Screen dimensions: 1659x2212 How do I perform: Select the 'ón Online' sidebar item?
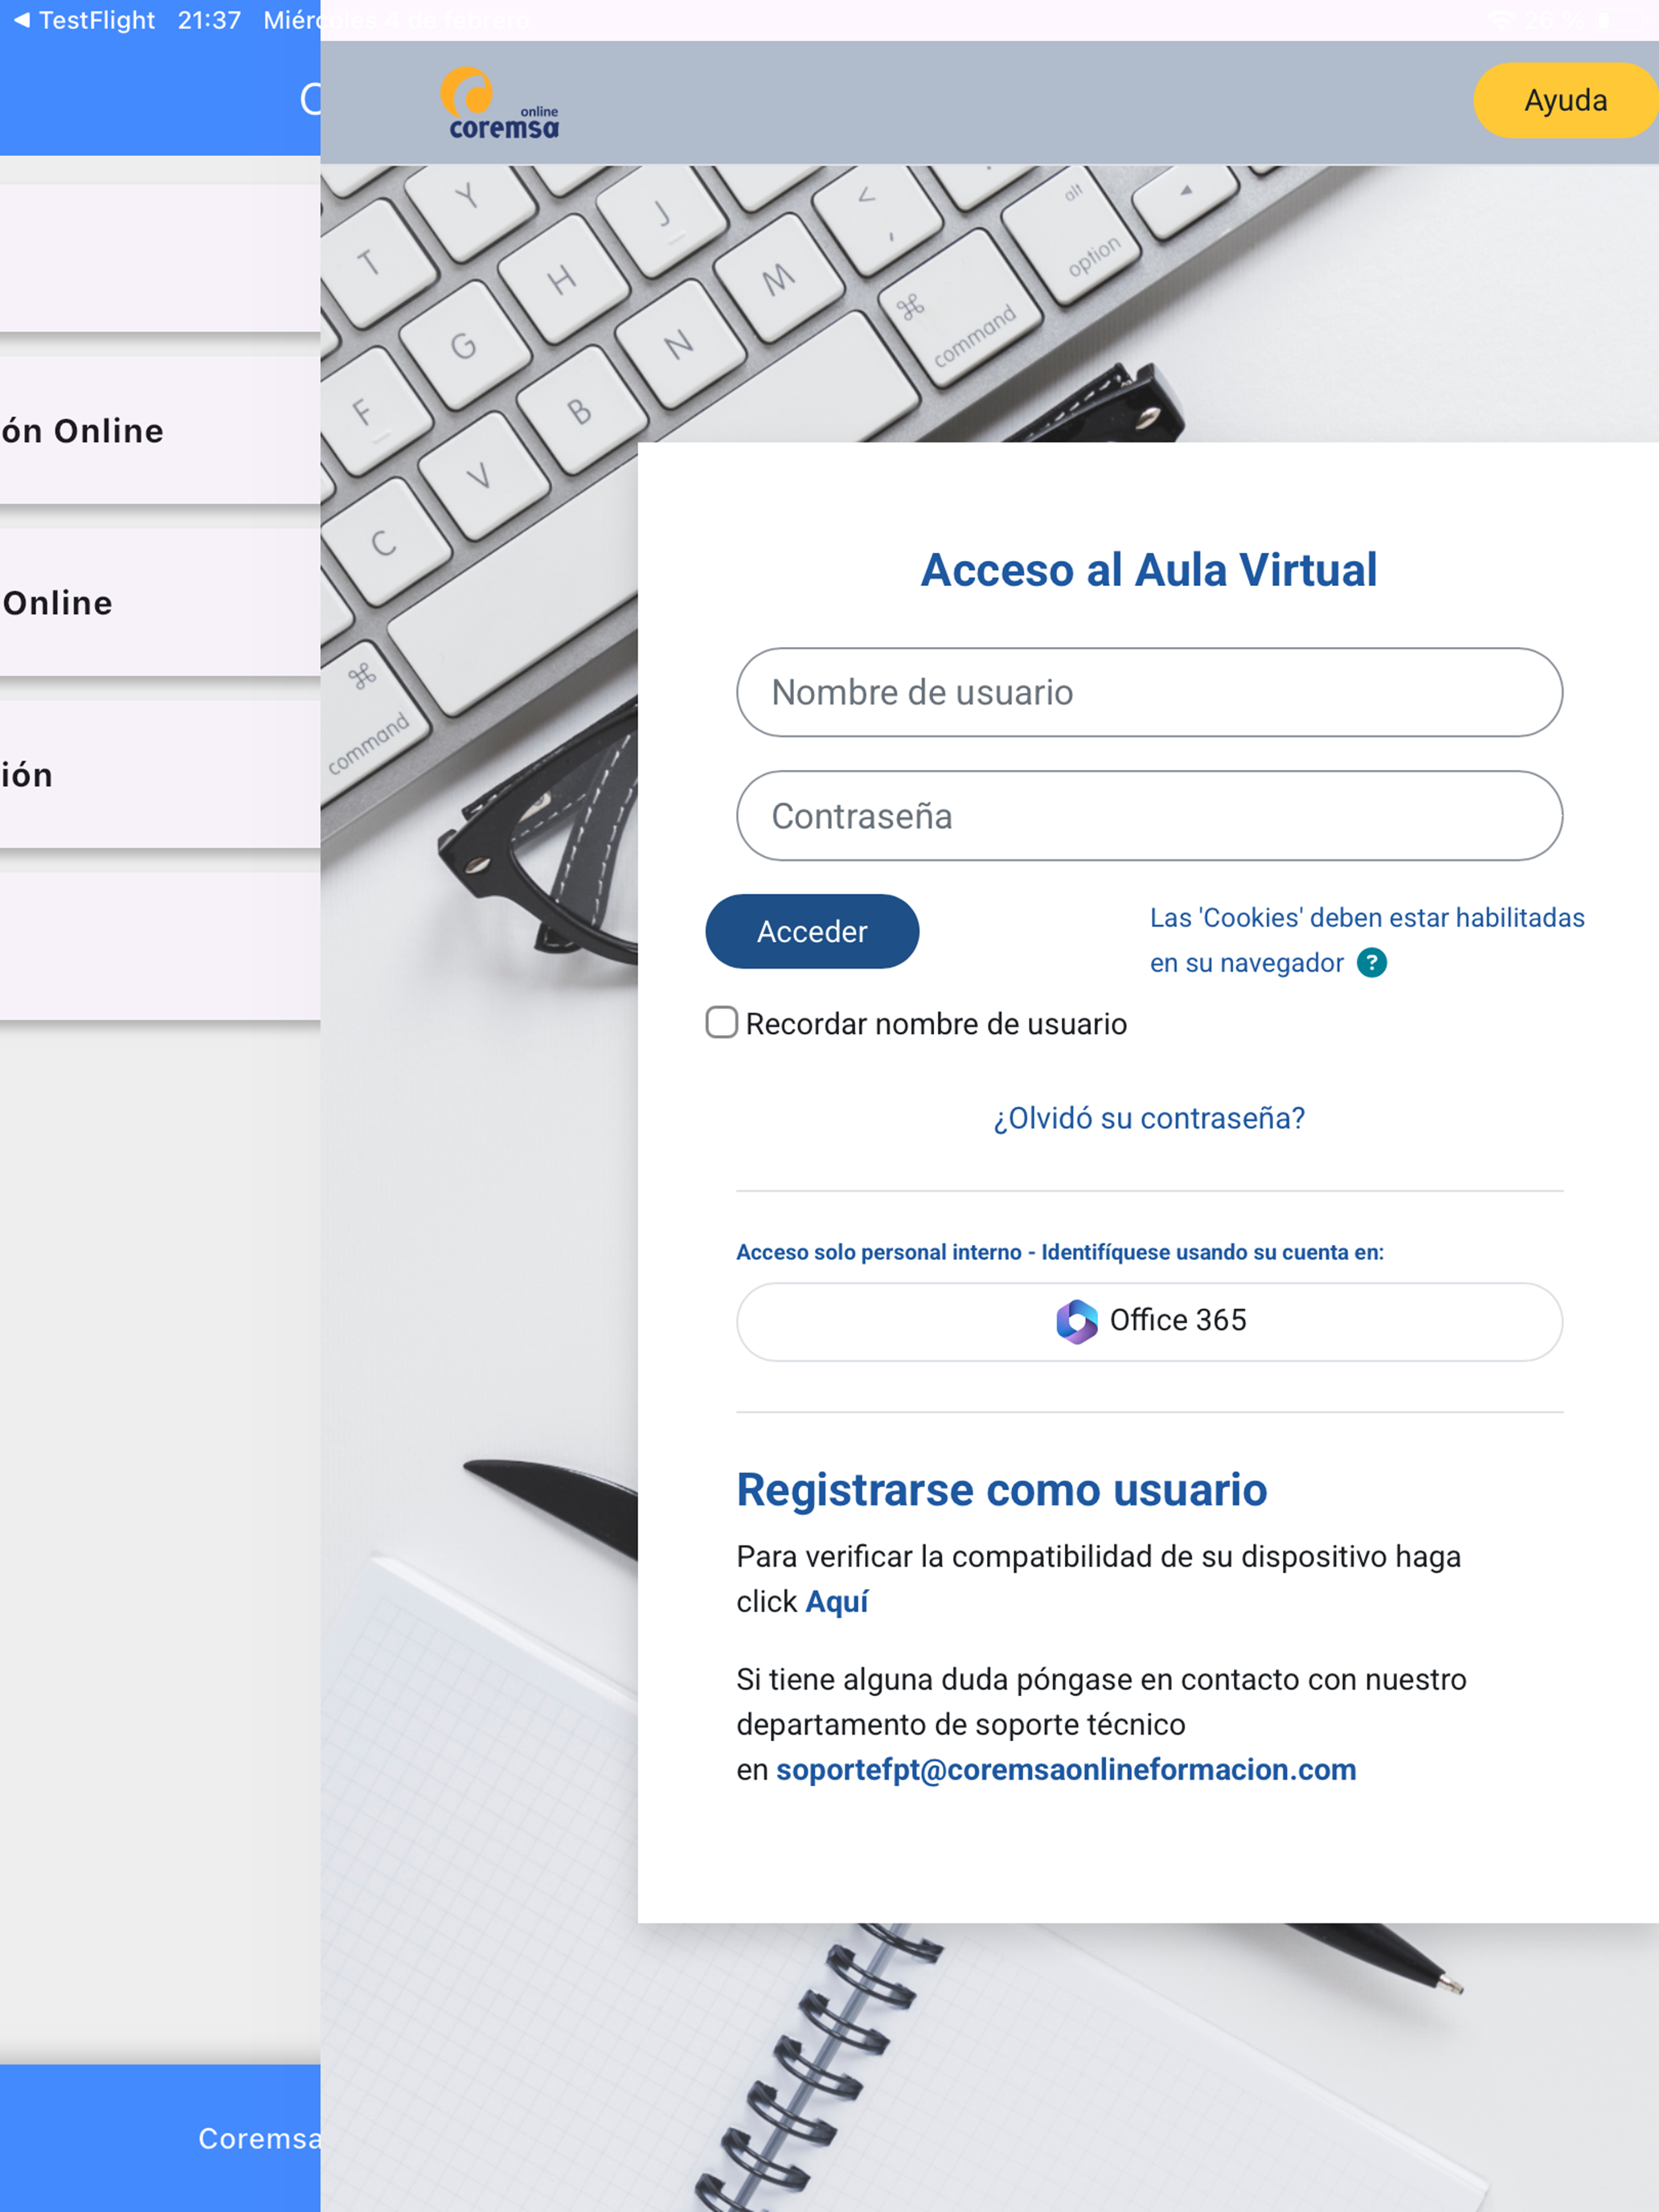click(160, 431)
